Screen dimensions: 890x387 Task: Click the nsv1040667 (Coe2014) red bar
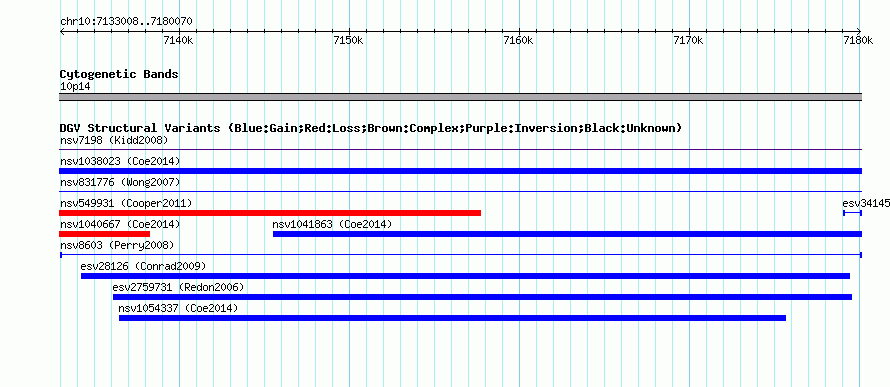104,234
